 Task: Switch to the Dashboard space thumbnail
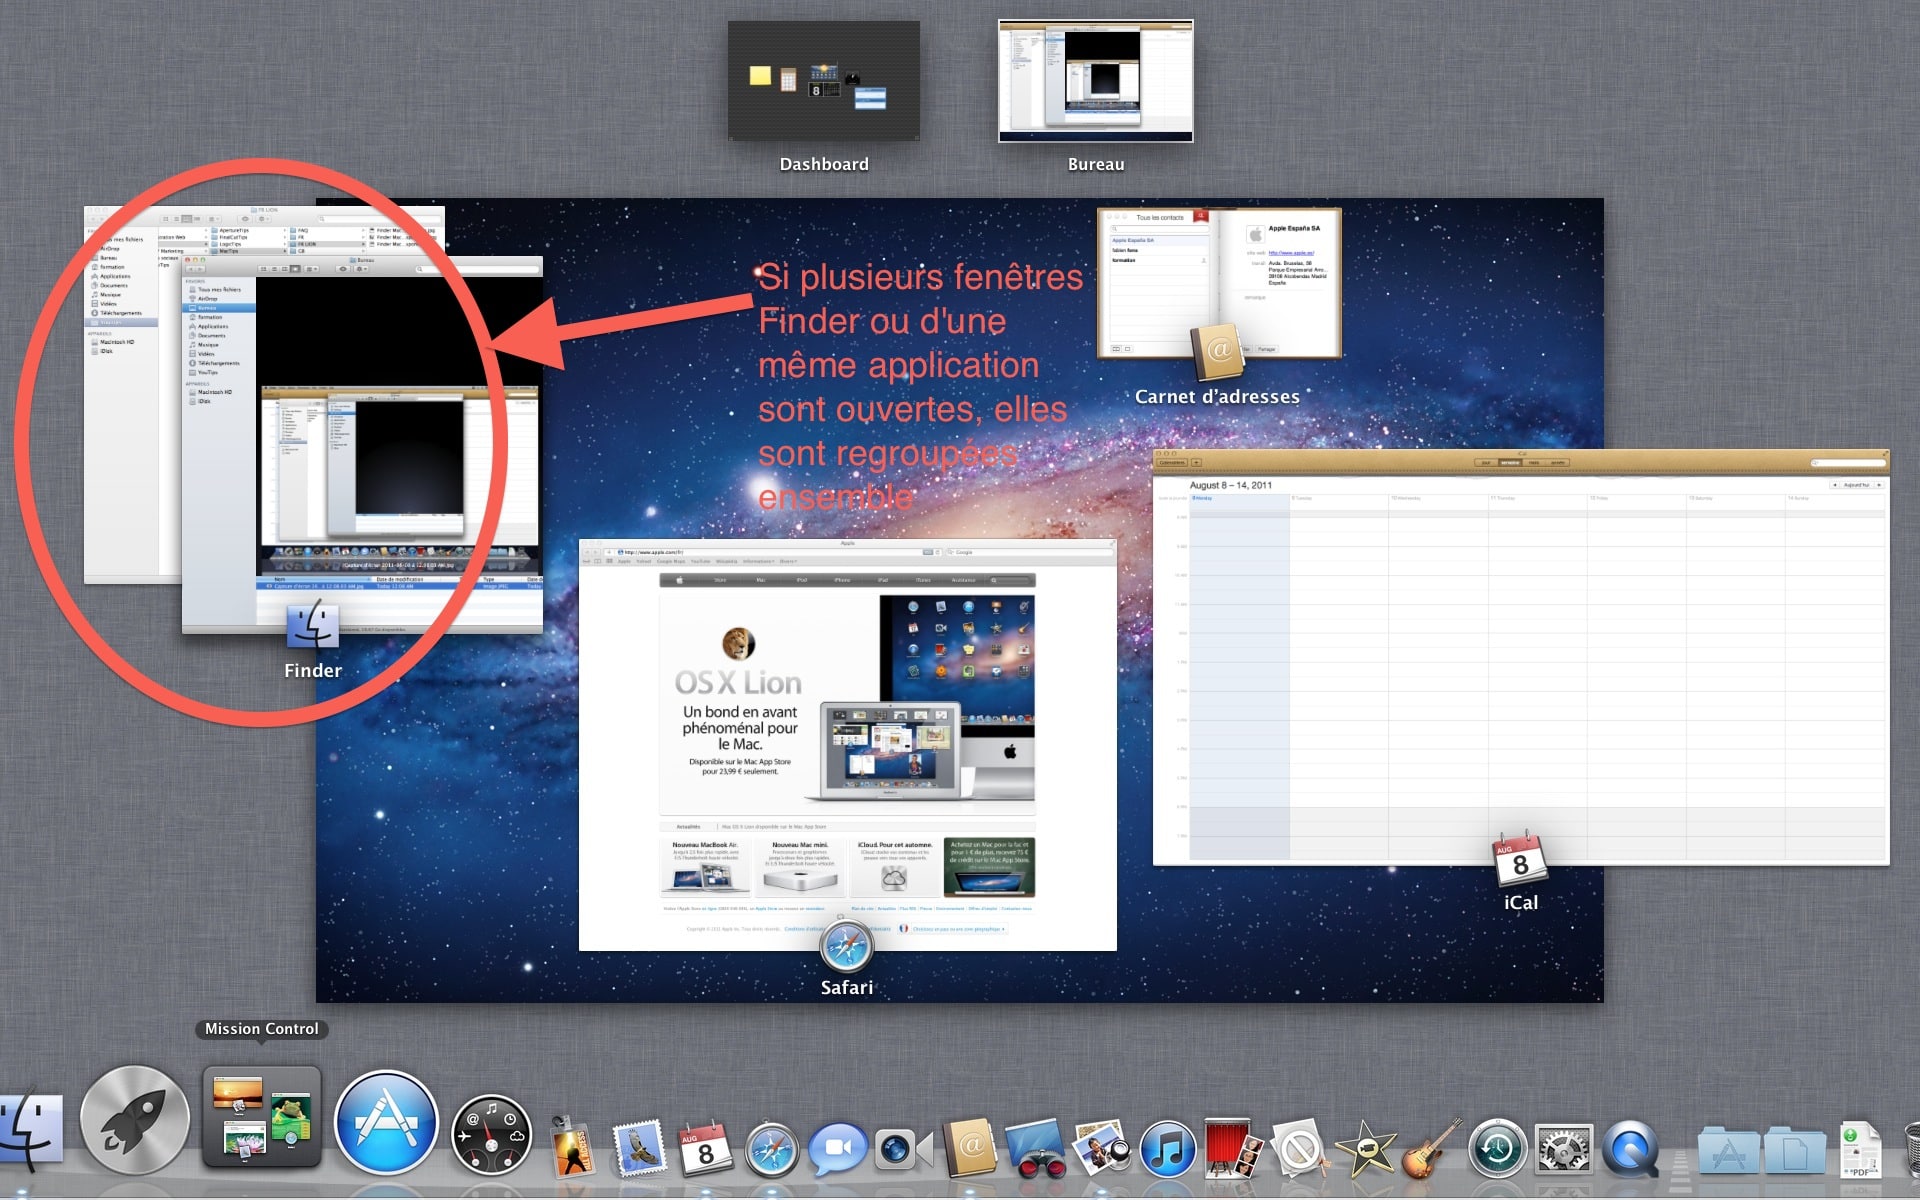pos(824,81)
